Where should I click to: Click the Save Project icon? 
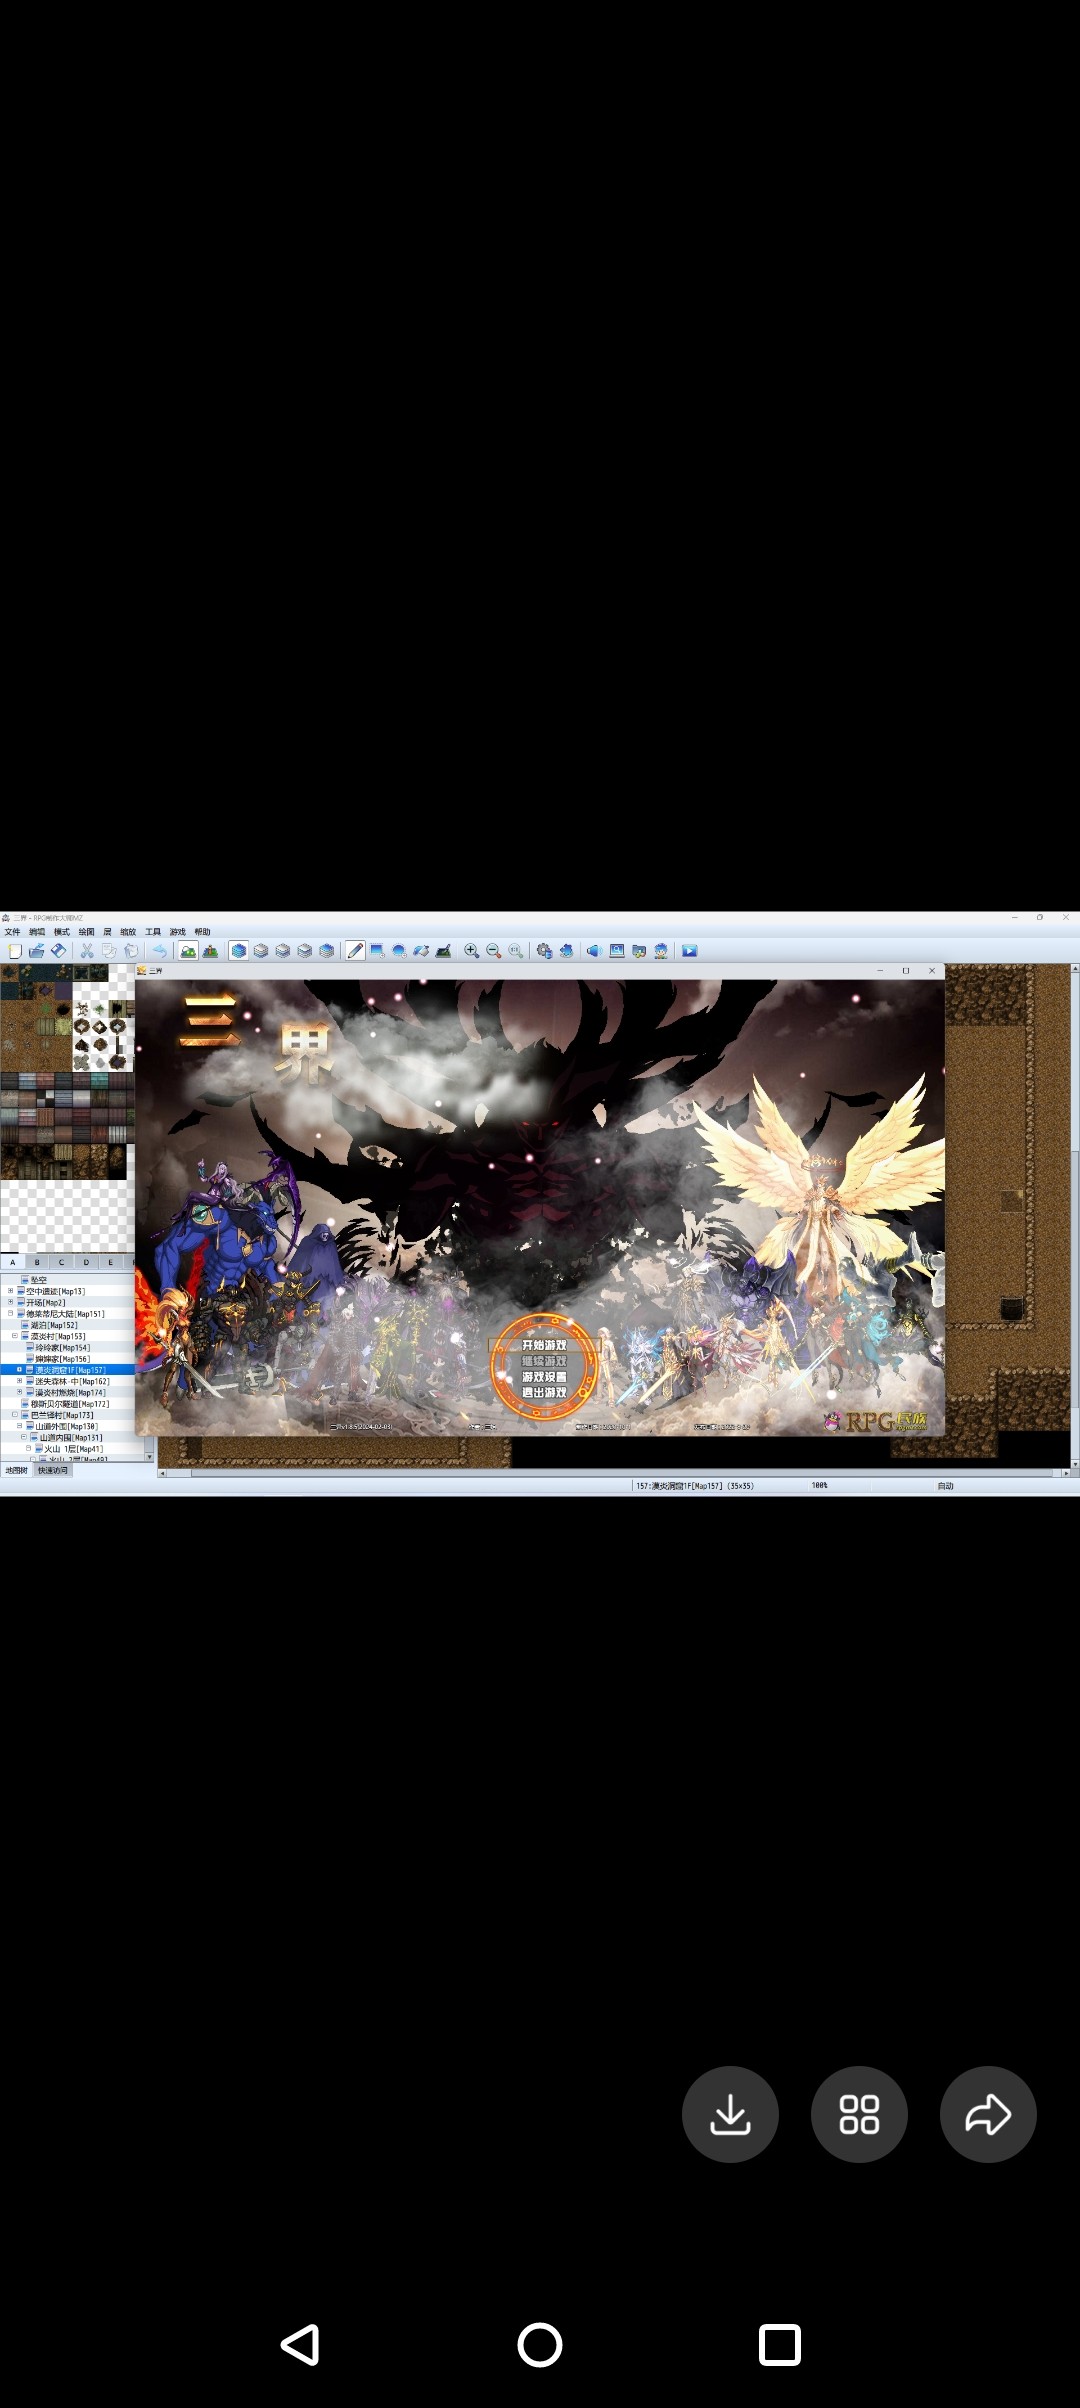[59, 951]
